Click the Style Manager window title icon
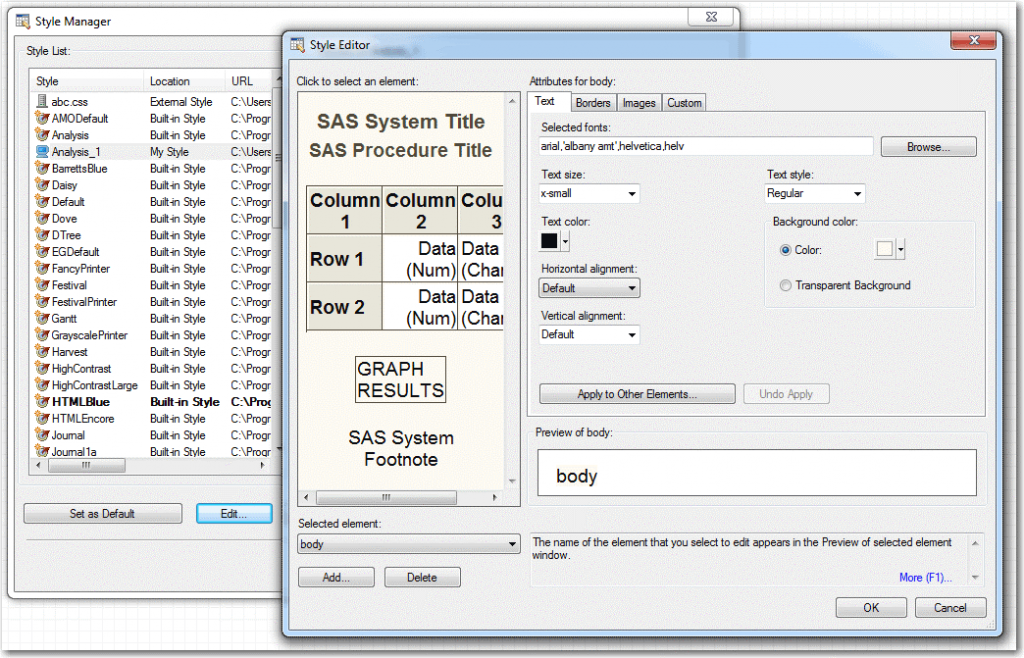 22,21
